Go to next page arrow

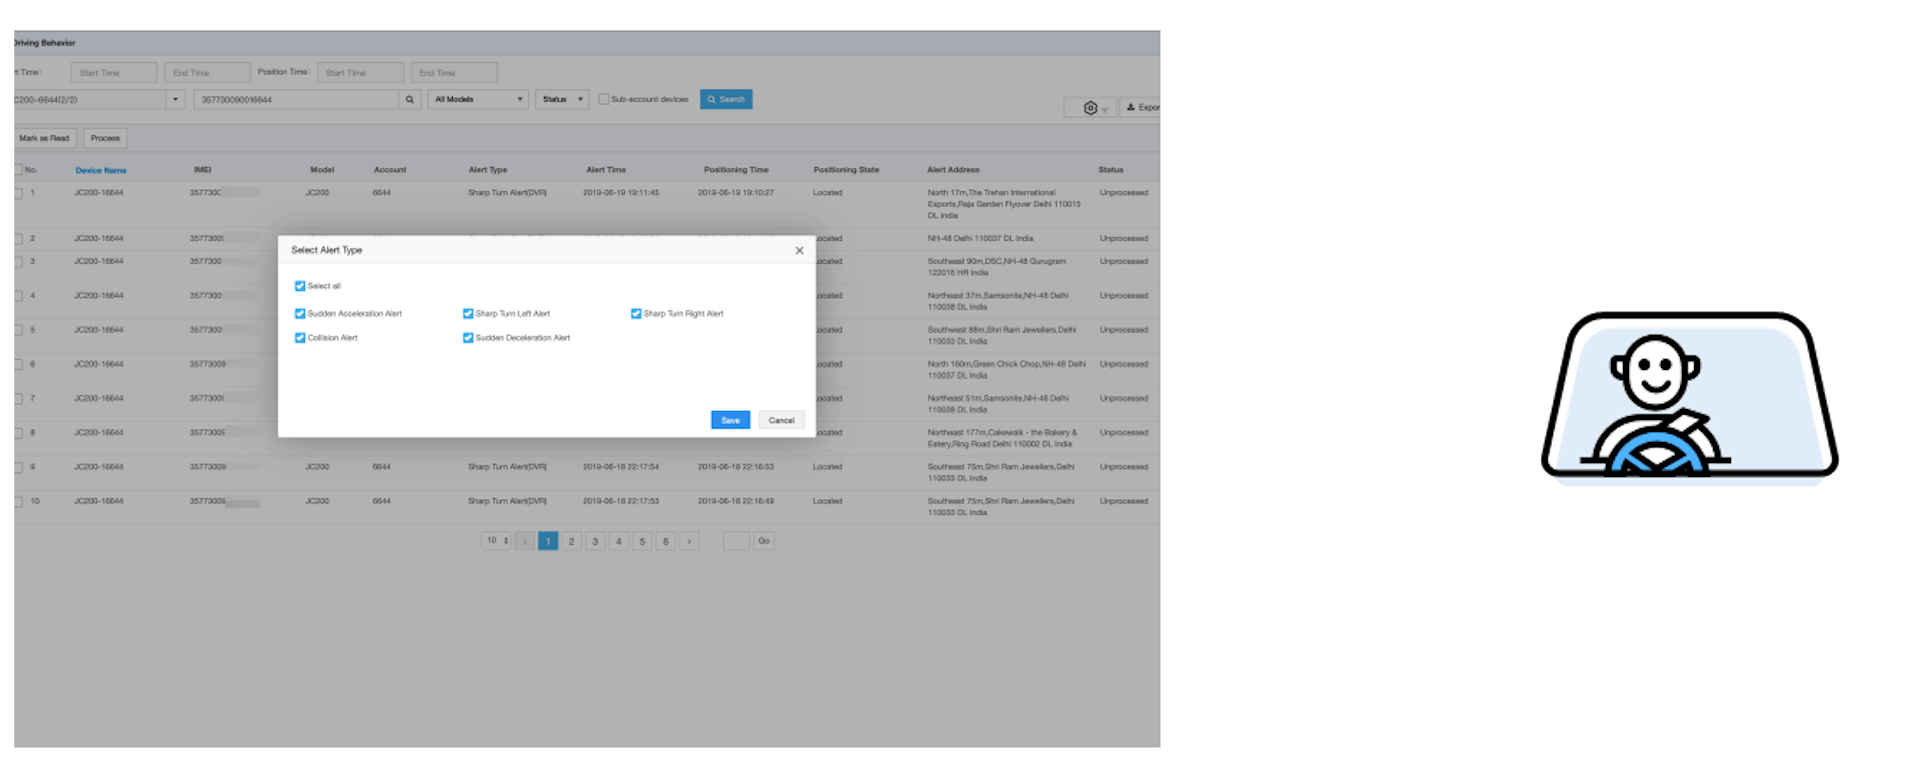pos(689,541)
